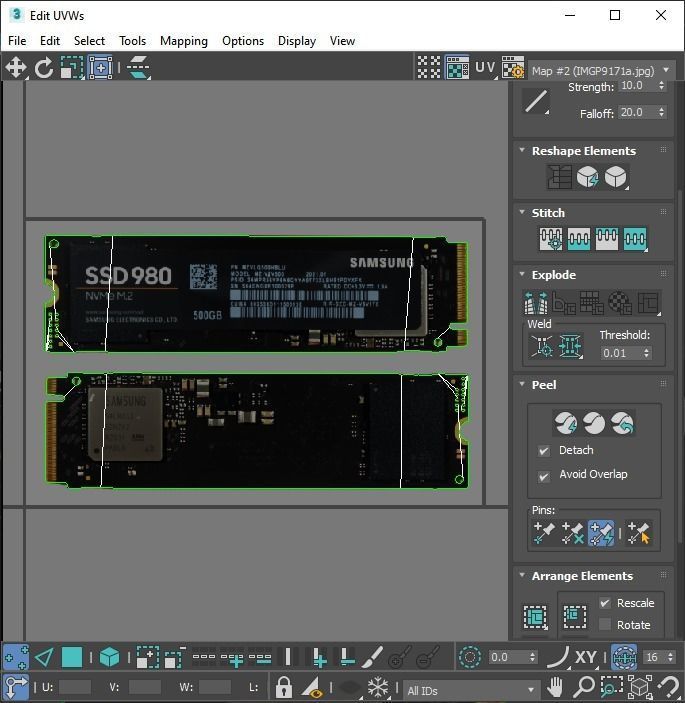Open texture properties gear-checker icon
Image resolution: width=685 pixels, height=703 pixels.
(513, 67)
